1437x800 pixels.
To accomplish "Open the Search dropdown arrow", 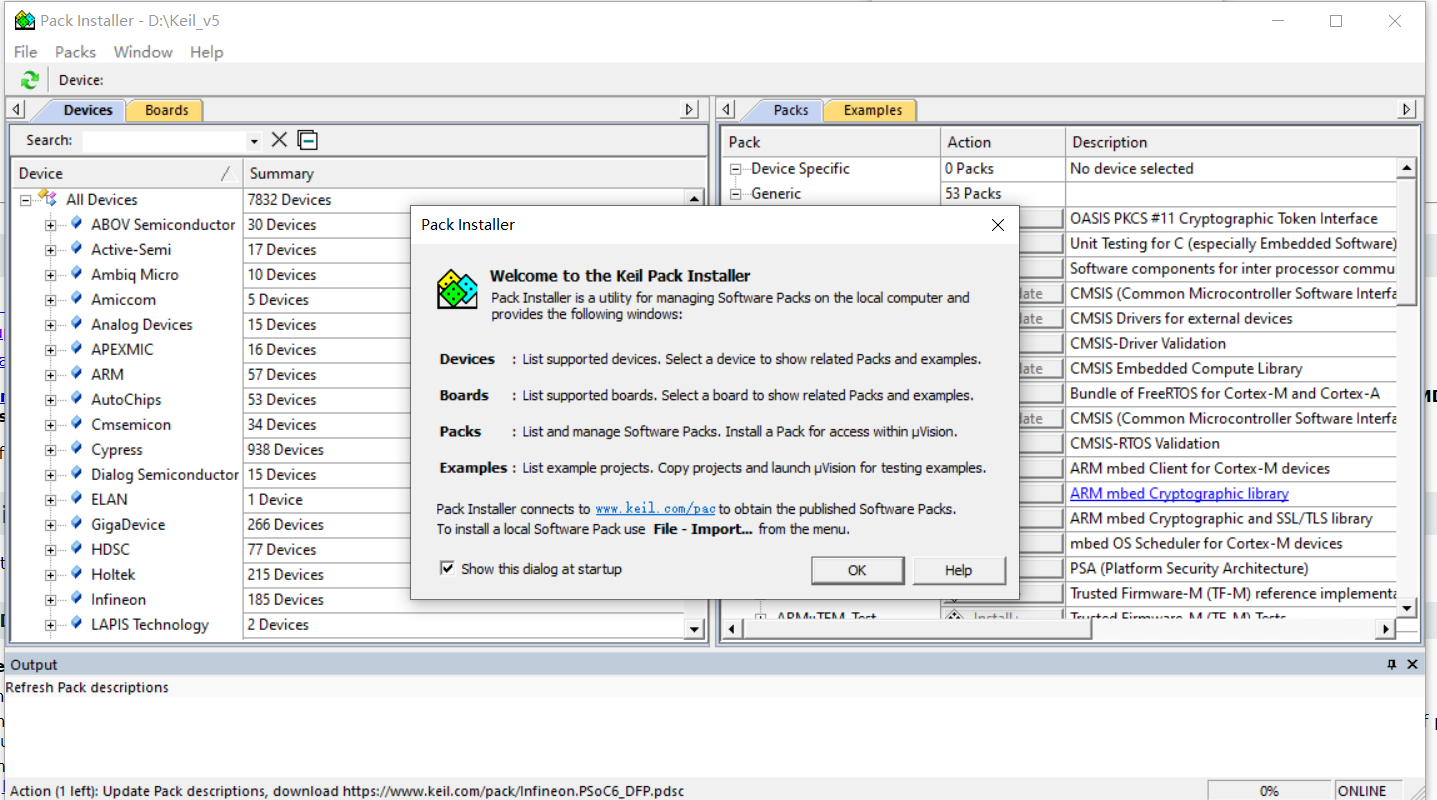I will [254, 141].
